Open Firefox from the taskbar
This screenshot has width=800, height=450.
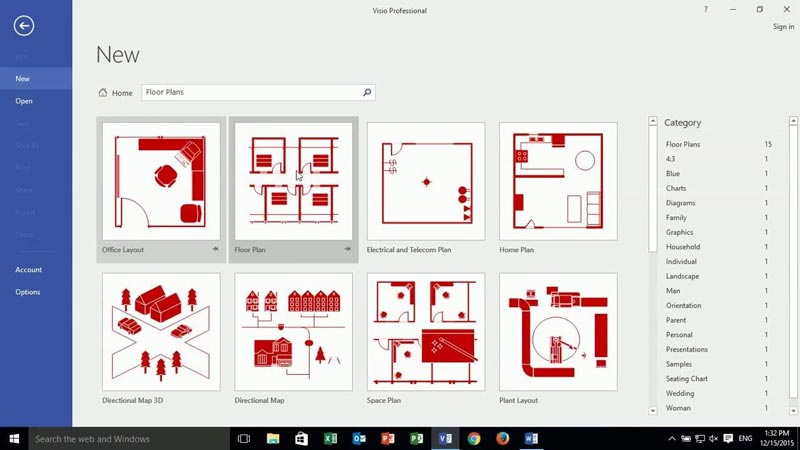click(x=503, y=439)
